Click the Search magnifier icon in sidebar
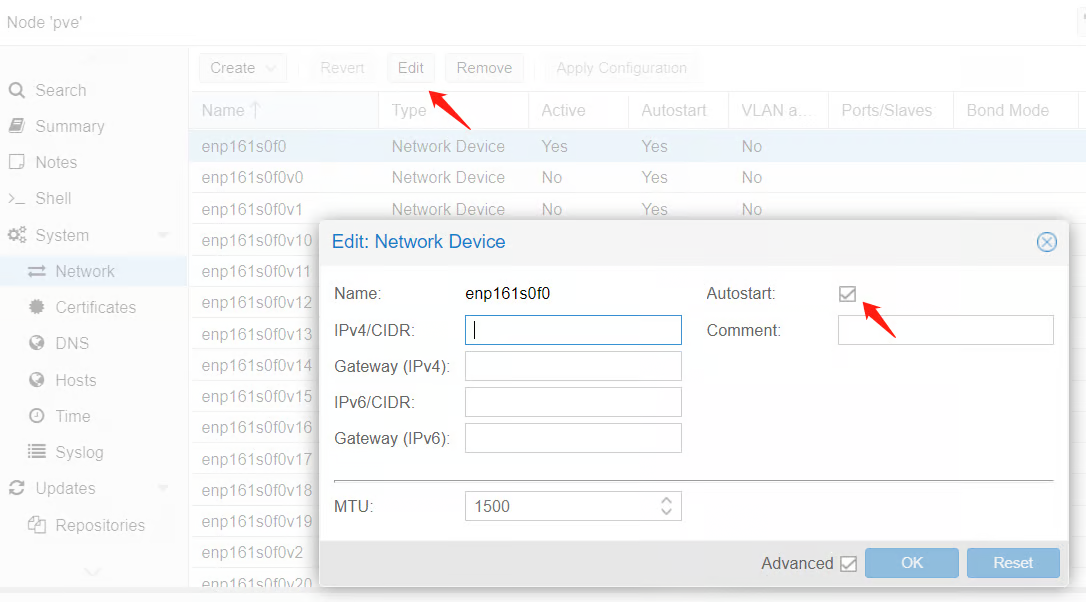Image resolution: width=1086 pixels, height=602 pixels. (x=17, y=91)
